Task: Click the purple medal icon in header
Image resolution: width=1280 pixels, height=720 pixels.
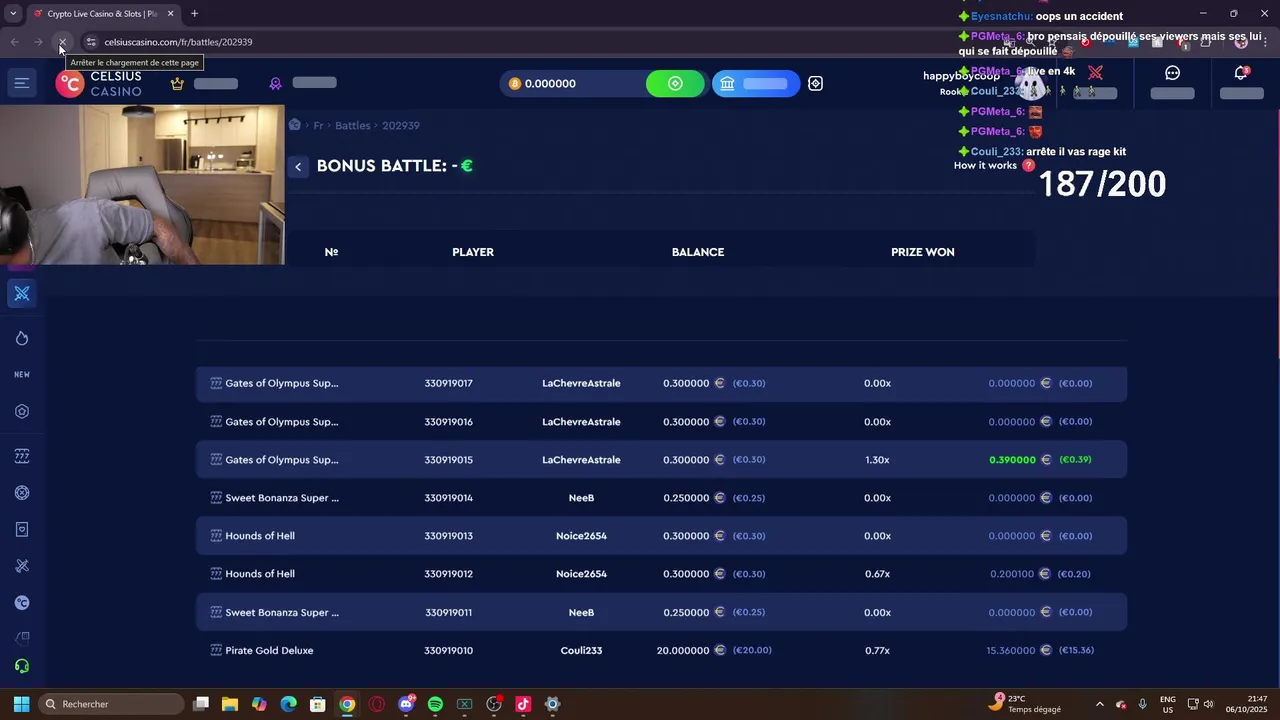Action: click(x=275, y=84)
